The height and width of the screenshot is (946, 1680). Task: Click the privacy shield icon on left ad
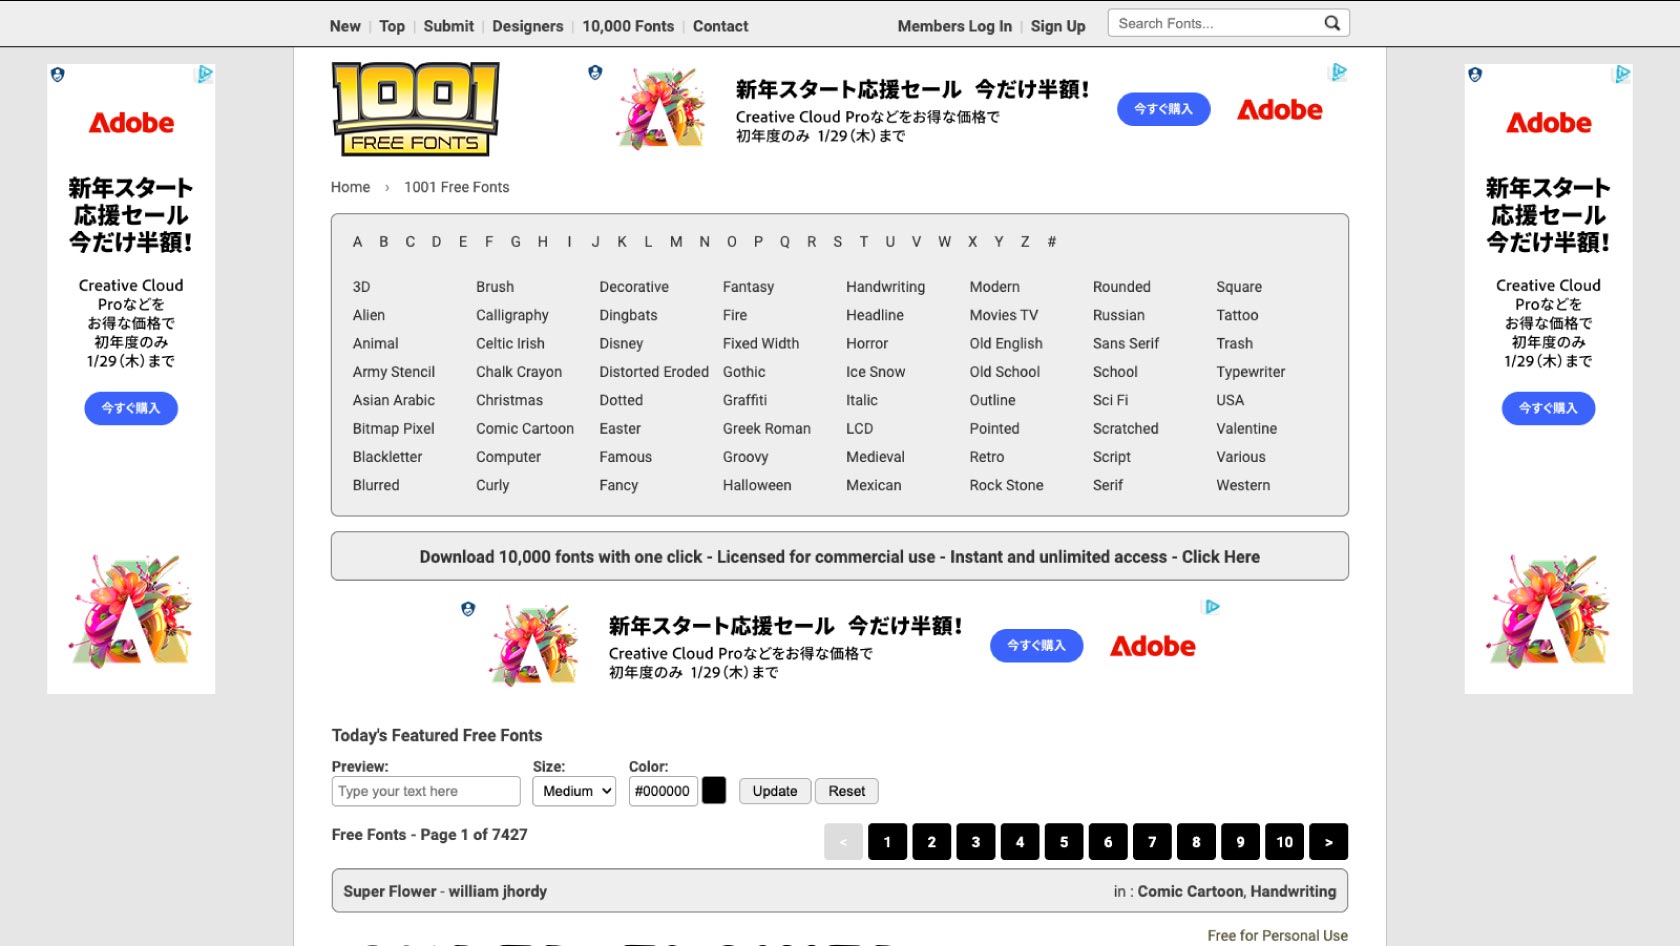click(x=58, y=74)
